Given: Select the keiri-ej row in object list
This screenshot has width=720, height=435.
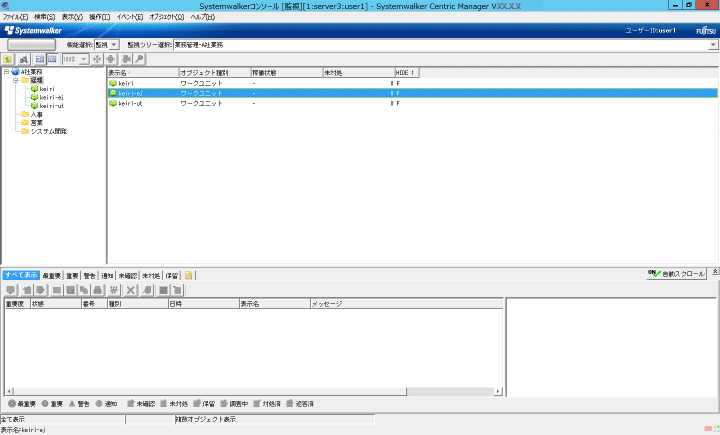Looking at the screenshot, I should pos(412,93).
